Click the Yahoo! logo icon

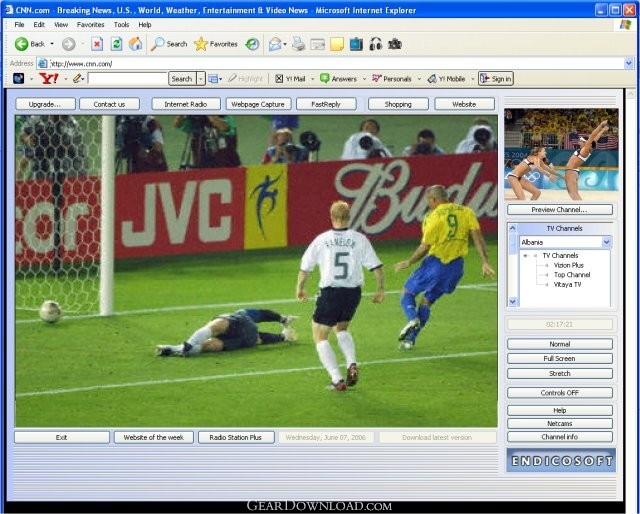tap(49, 78)
